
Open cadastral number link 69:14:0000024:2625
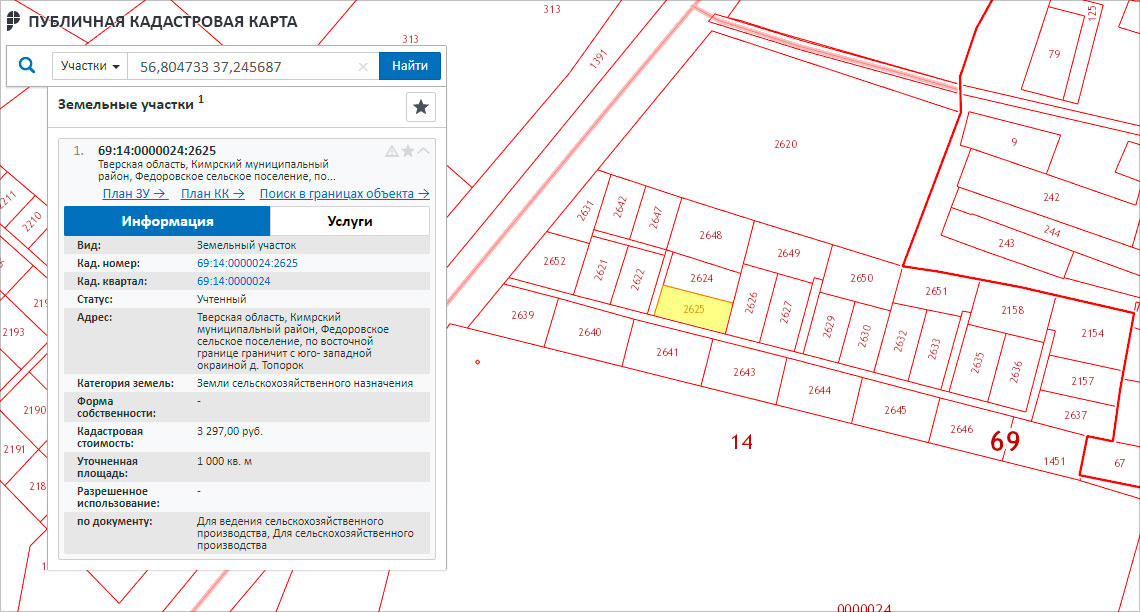247,263
